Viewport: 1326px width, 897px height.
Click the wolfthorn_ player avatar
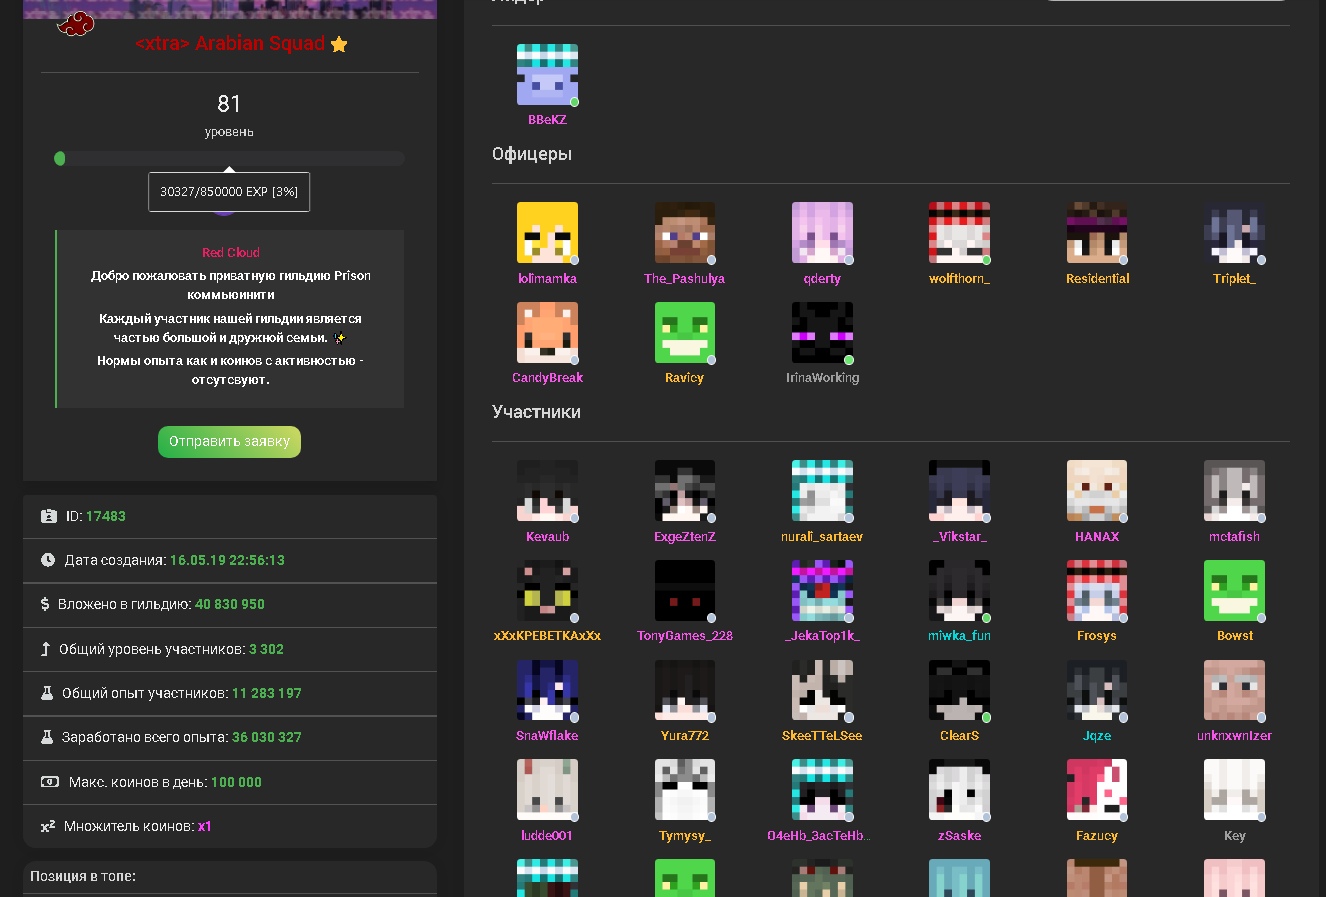pos(959,233)
